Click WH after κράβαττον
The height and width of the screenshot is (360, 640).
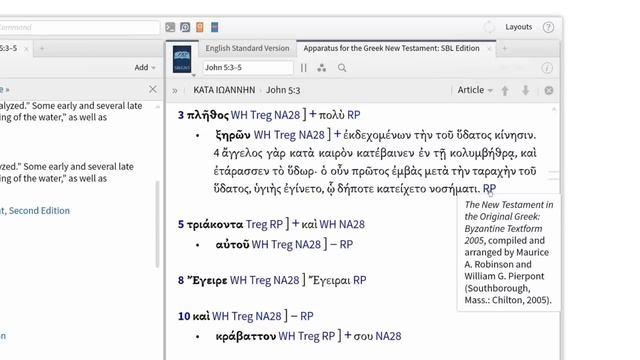(287, 336)
